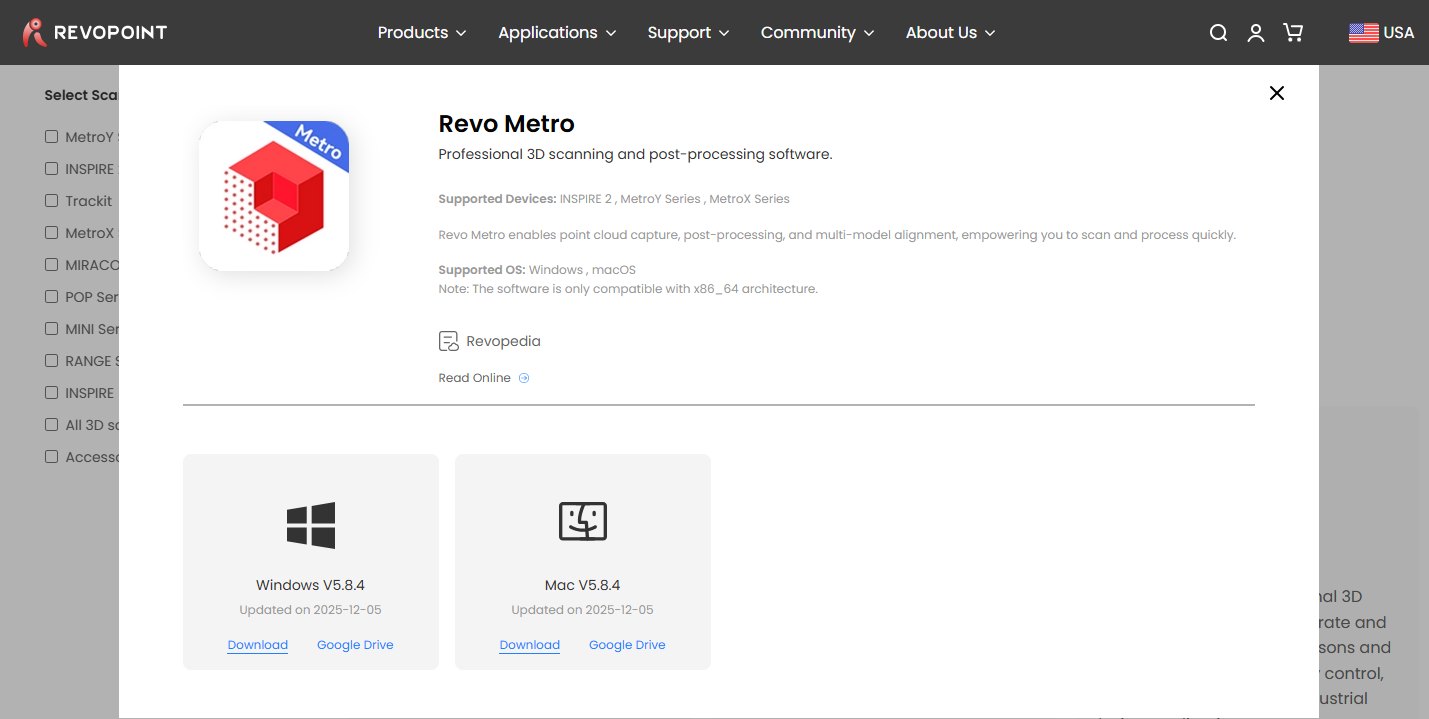1429x719 pixels.
Task: Expand the Support dropdown menu
Action: [x=688, y=33]
